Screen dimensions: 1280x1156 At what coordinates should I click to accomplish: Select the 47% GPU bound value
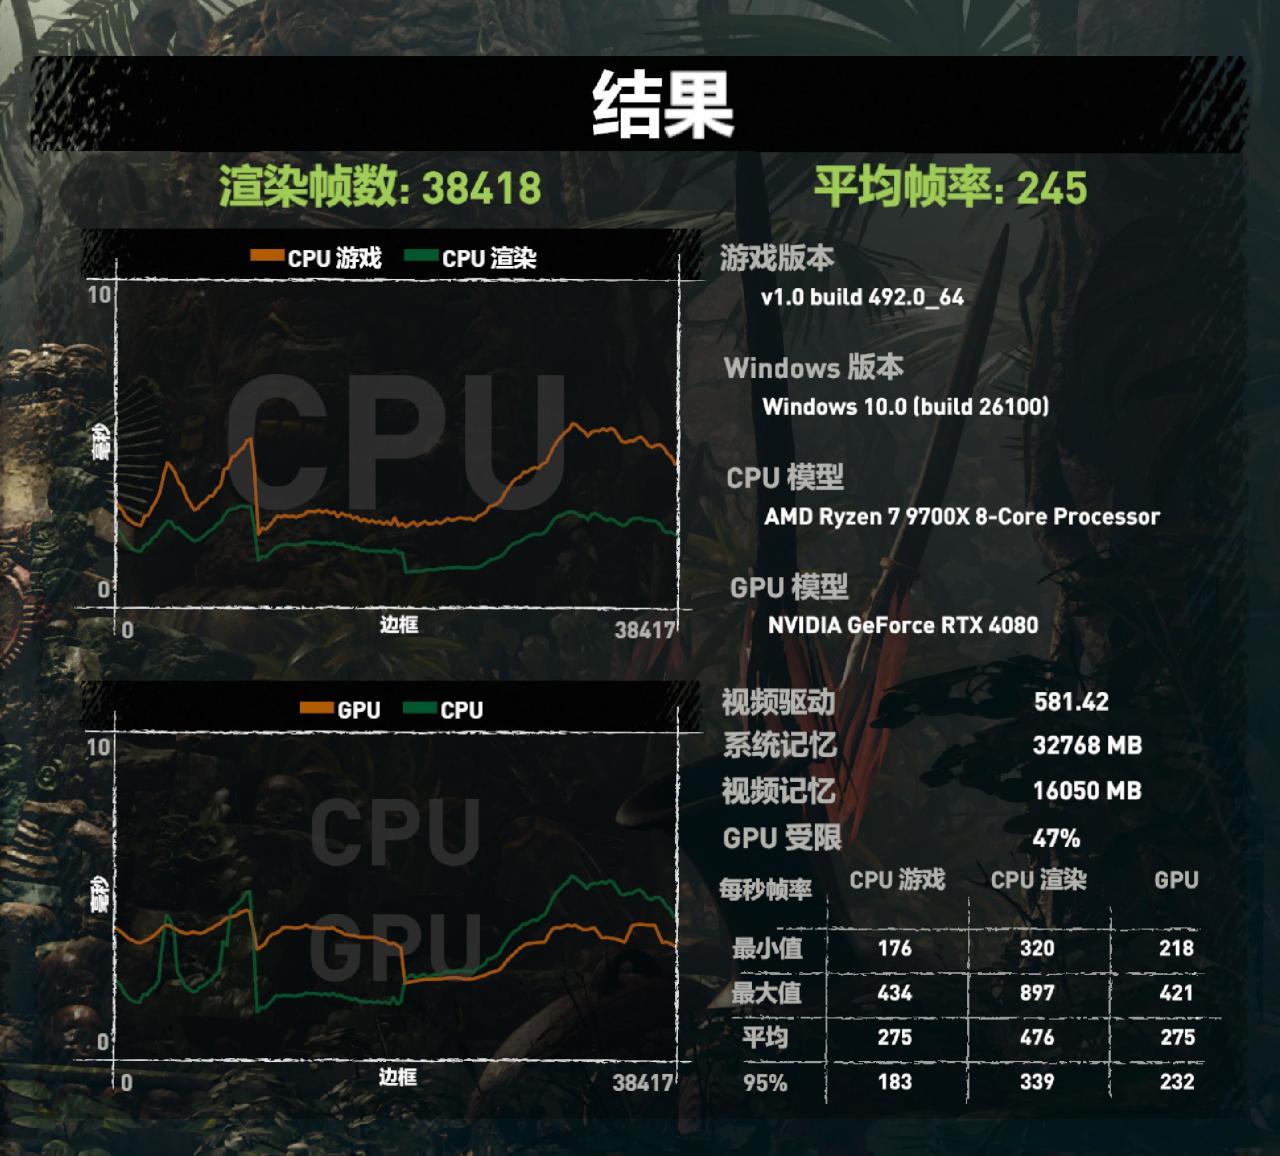(1056, 838)
